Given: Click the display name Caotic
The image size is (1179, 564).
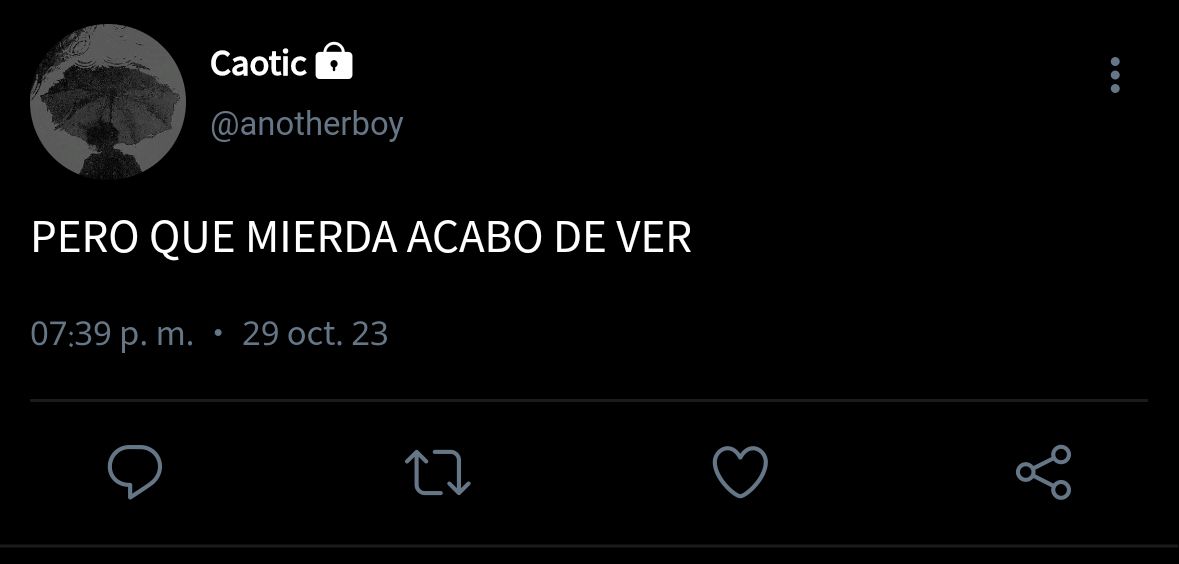Looking at the screenshot, I should 259,63.
